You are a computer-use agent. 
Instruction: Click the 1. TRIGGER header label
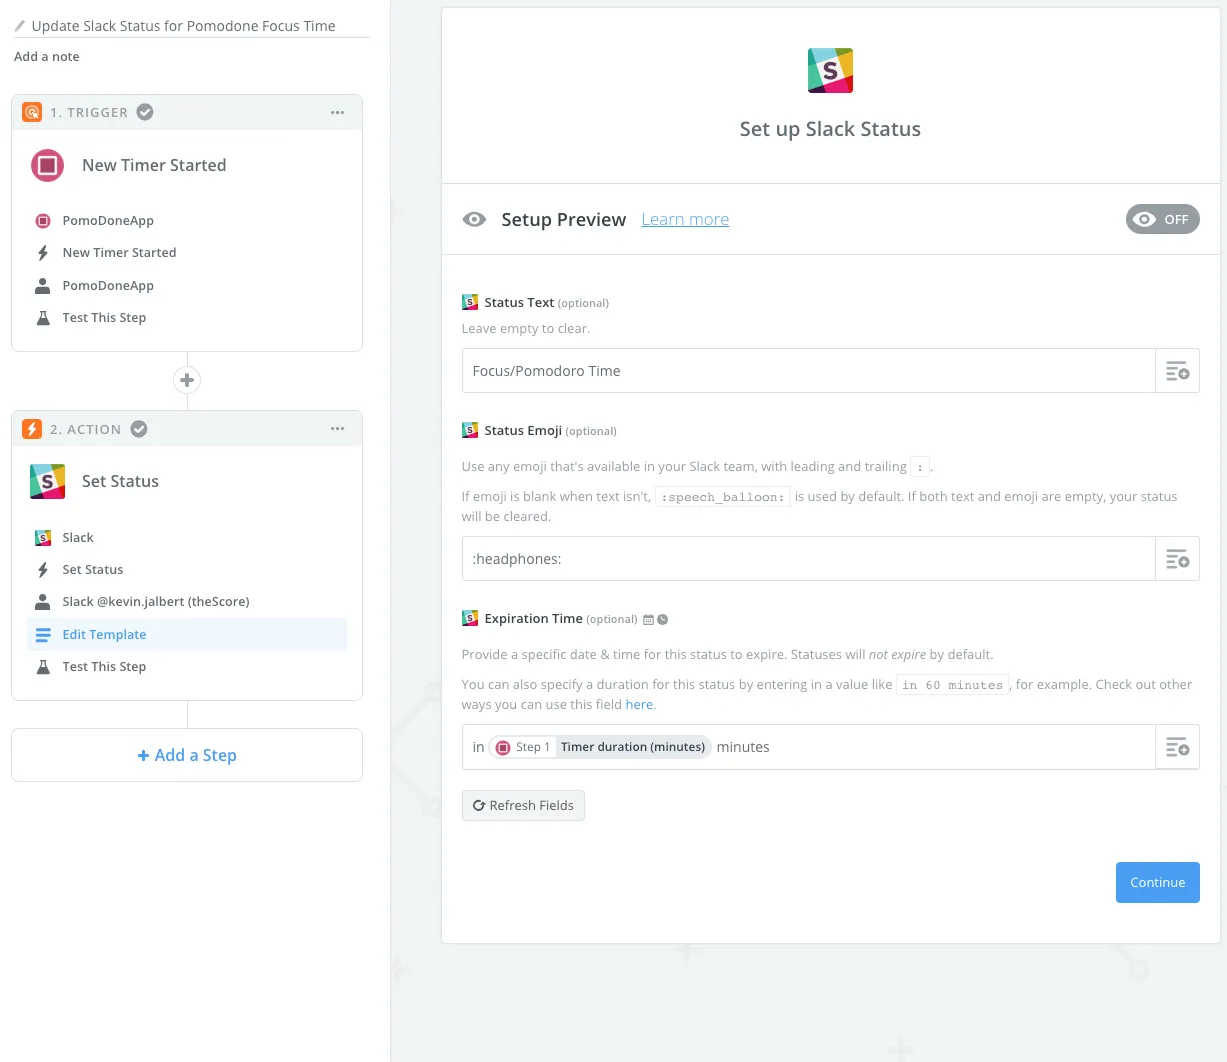(x=89, y=112)
